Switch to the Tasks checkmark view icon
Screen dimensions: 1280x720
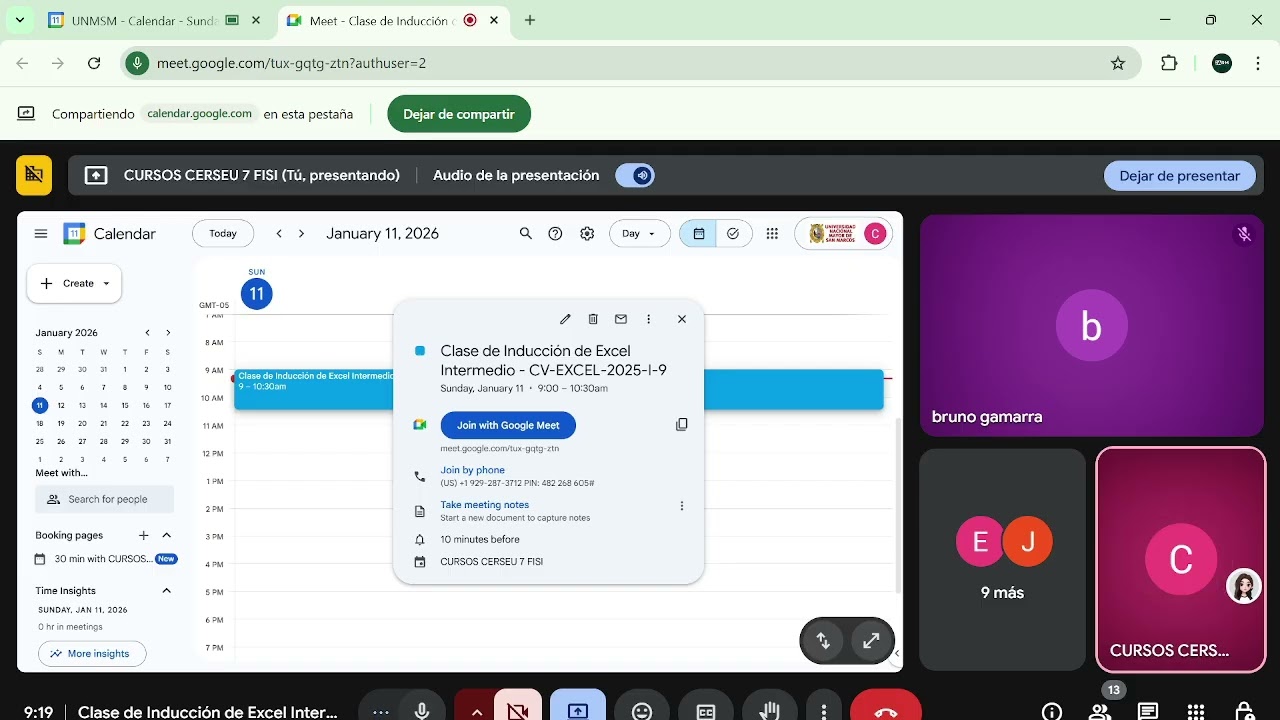[x=734, y=234]
